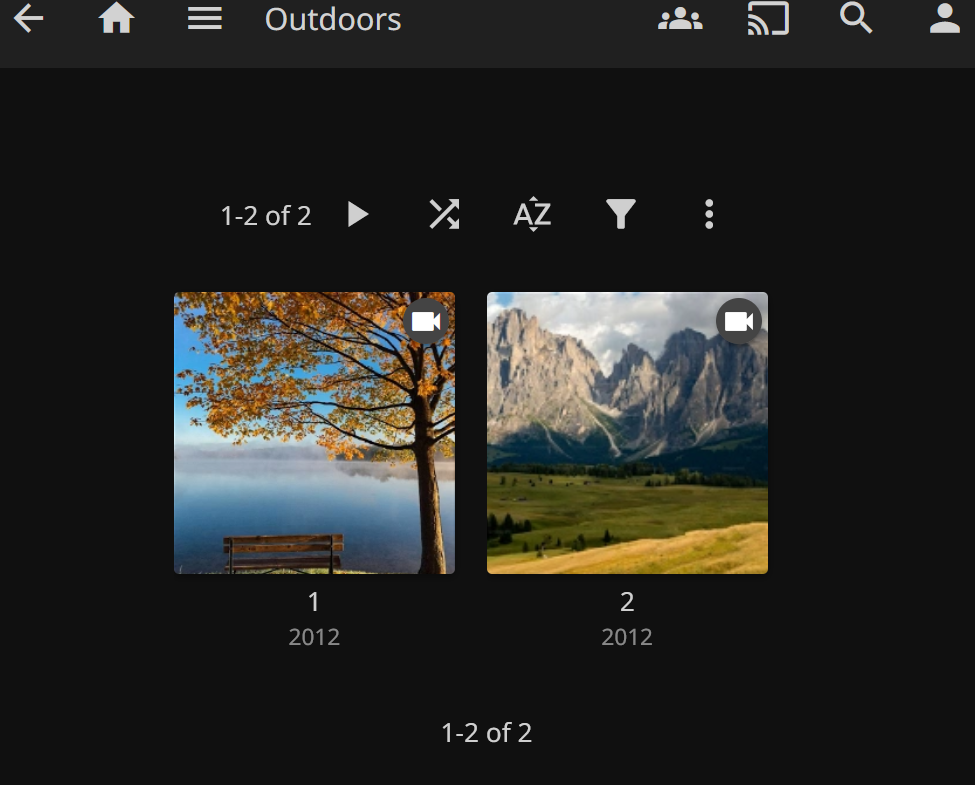975x785 pixels.
Task: Shuffle the Outdoors library
Action: 444,214
